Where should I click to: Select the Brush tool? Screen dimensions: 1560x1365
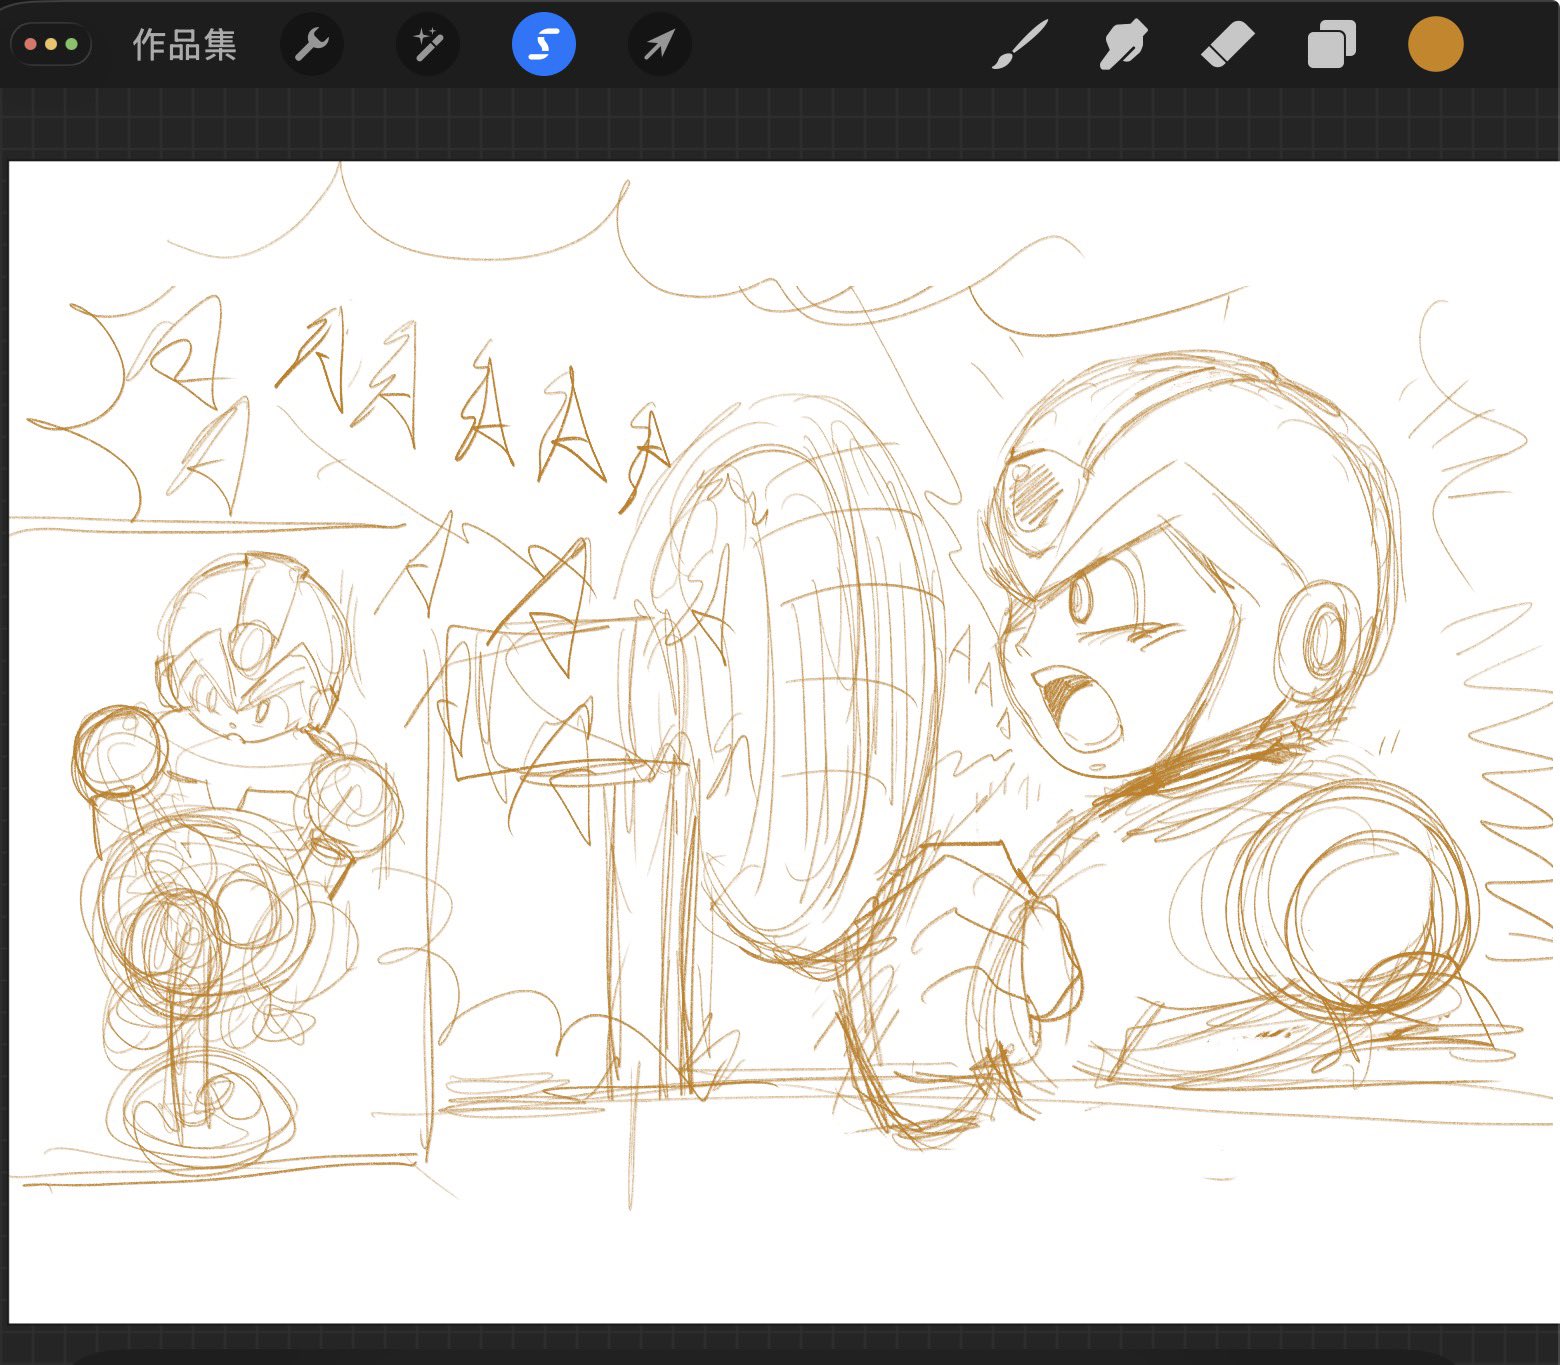[1020, 45]
